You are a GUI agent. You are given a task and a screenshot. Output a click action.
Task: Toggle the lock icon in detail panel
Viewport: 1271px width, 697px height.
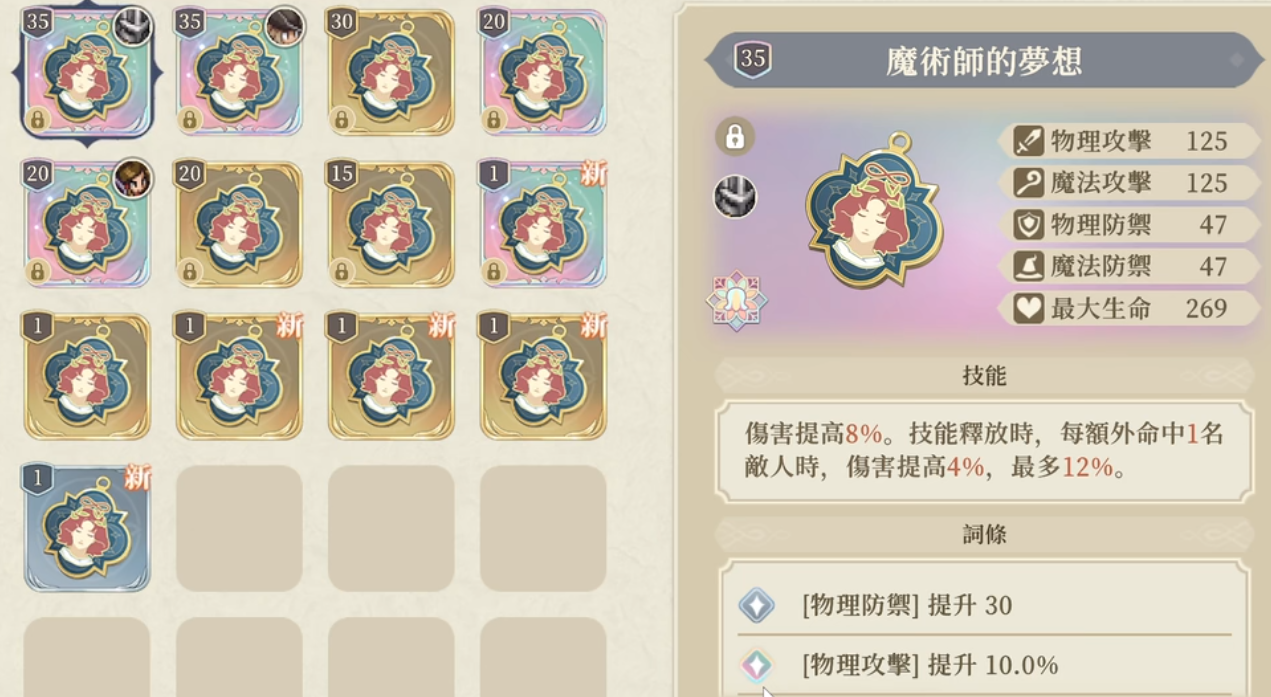pyautogui.click(x=735, y=137)
